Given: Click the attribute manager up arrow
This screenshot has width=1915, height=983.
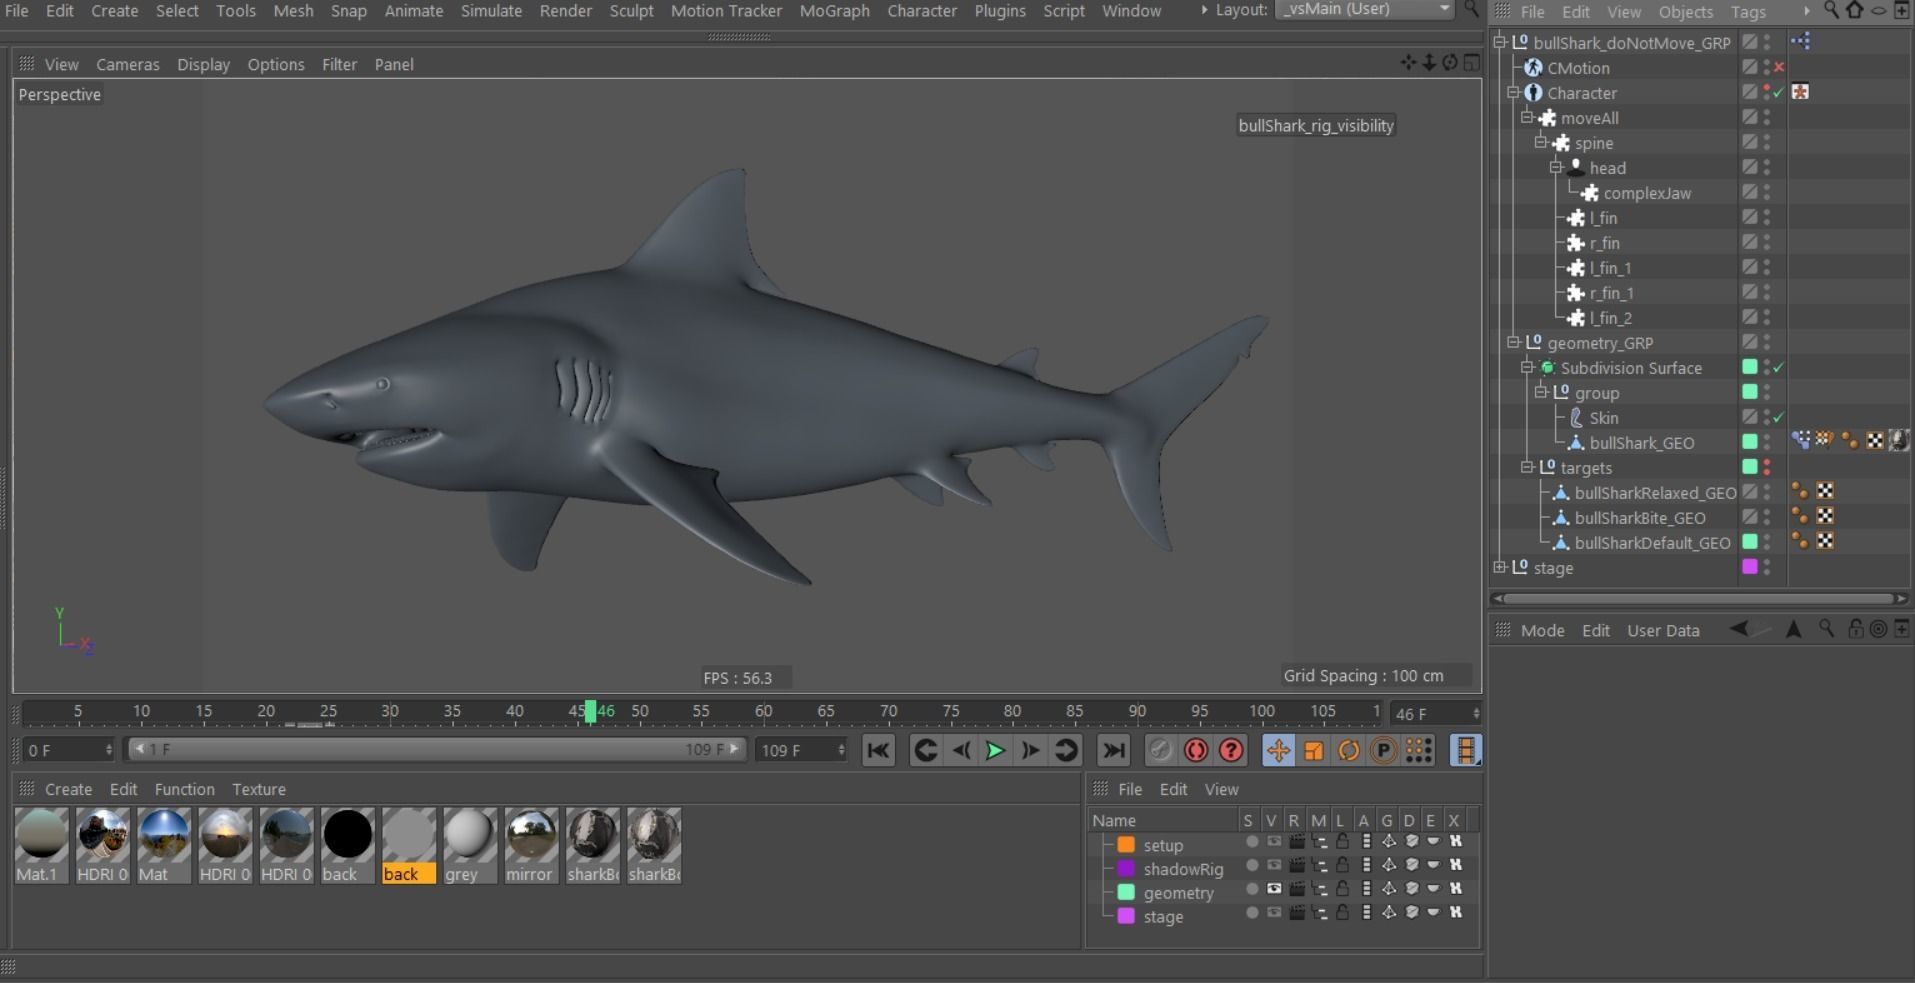Looking at the screenshot, I should [1794, 629].
